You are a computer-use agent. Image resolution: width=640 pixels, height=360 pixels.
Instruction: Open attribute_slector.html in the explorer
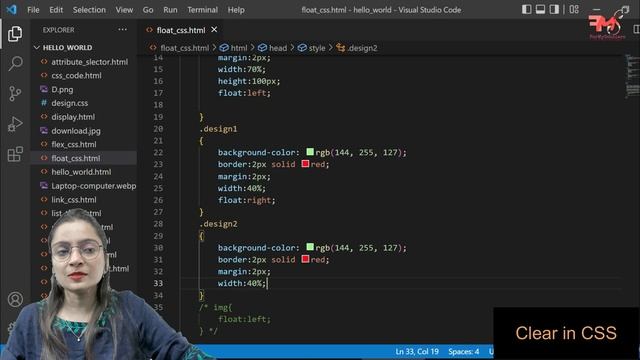tap(89, 62)
